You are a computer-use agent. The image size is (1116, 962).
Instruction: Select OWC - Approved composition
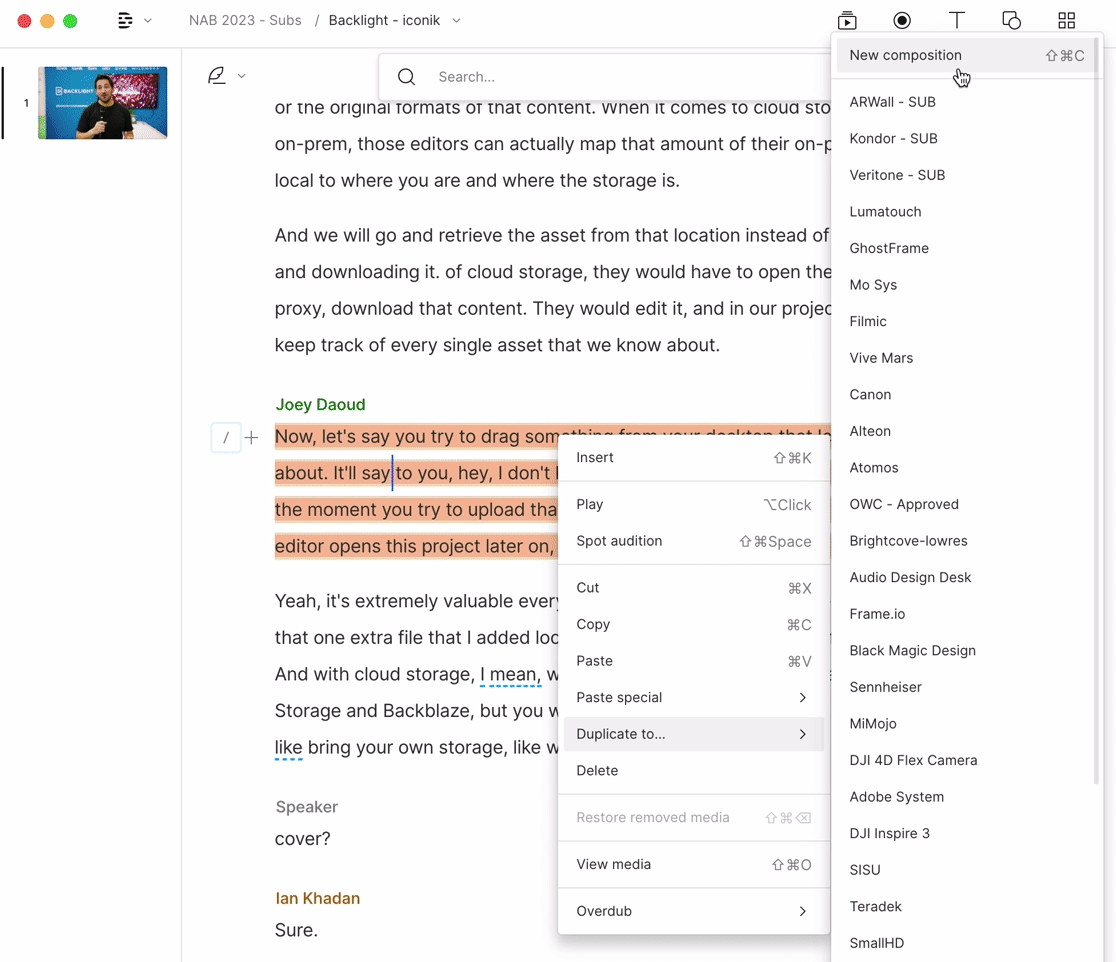966,504
